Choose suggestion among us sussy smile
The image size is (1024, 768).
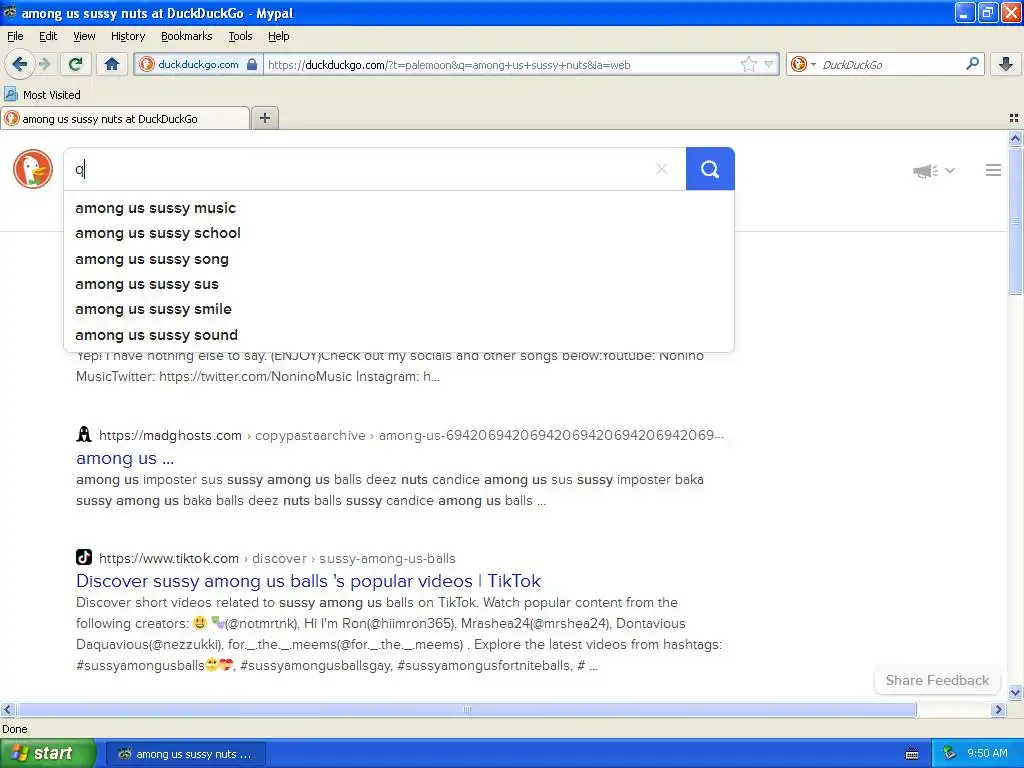(399, 309)
